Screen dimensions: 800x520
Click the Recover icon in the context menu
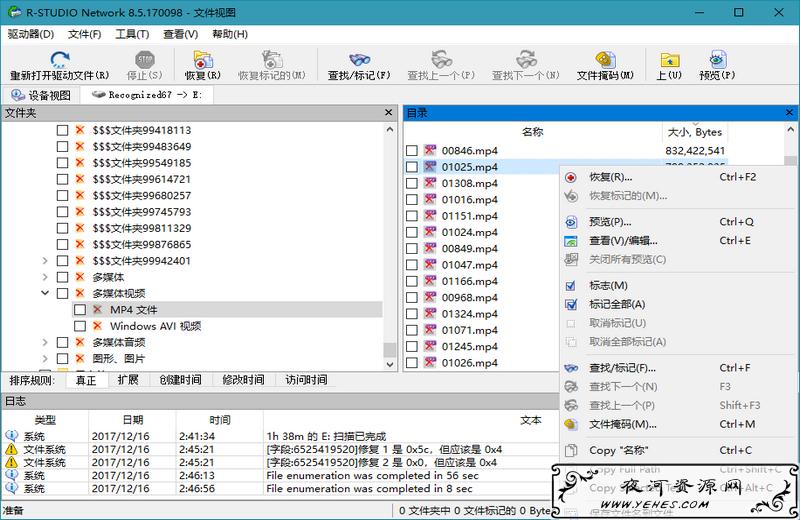tap(571, 177)
